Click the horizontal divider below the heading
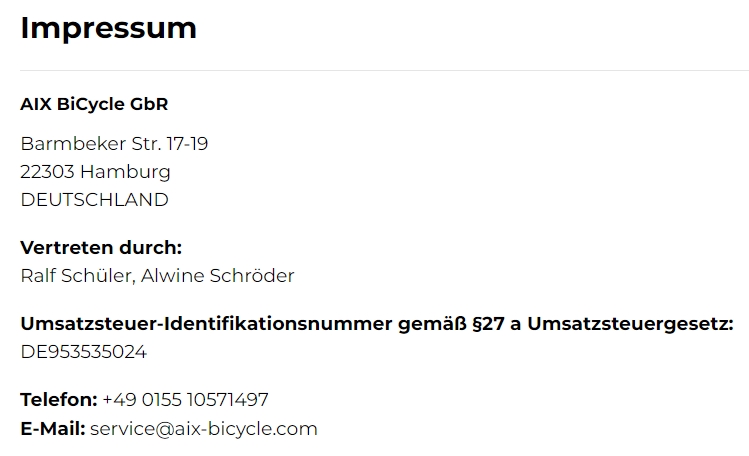The width and height of the screenshot is (749, 456). click(x=384, y=71)
